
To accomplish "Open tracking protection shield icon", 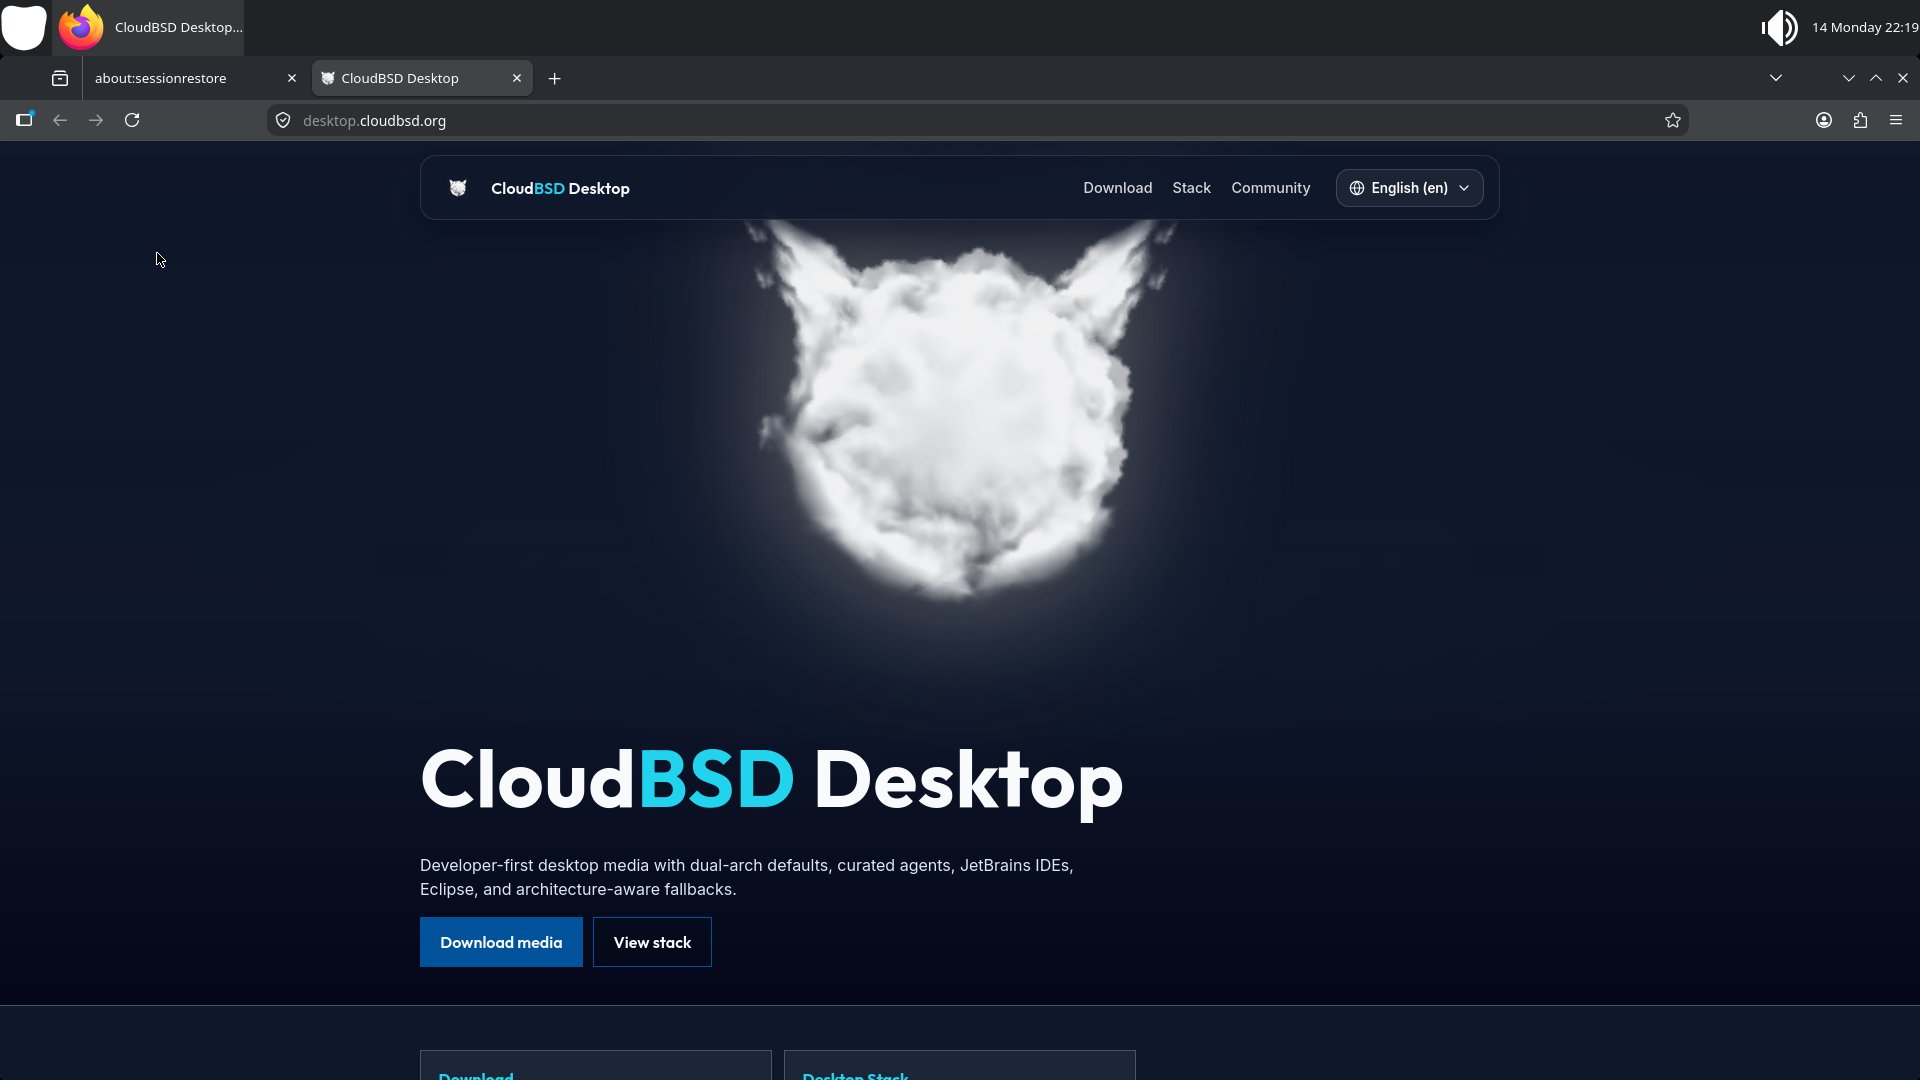I will tap(283, 120).
